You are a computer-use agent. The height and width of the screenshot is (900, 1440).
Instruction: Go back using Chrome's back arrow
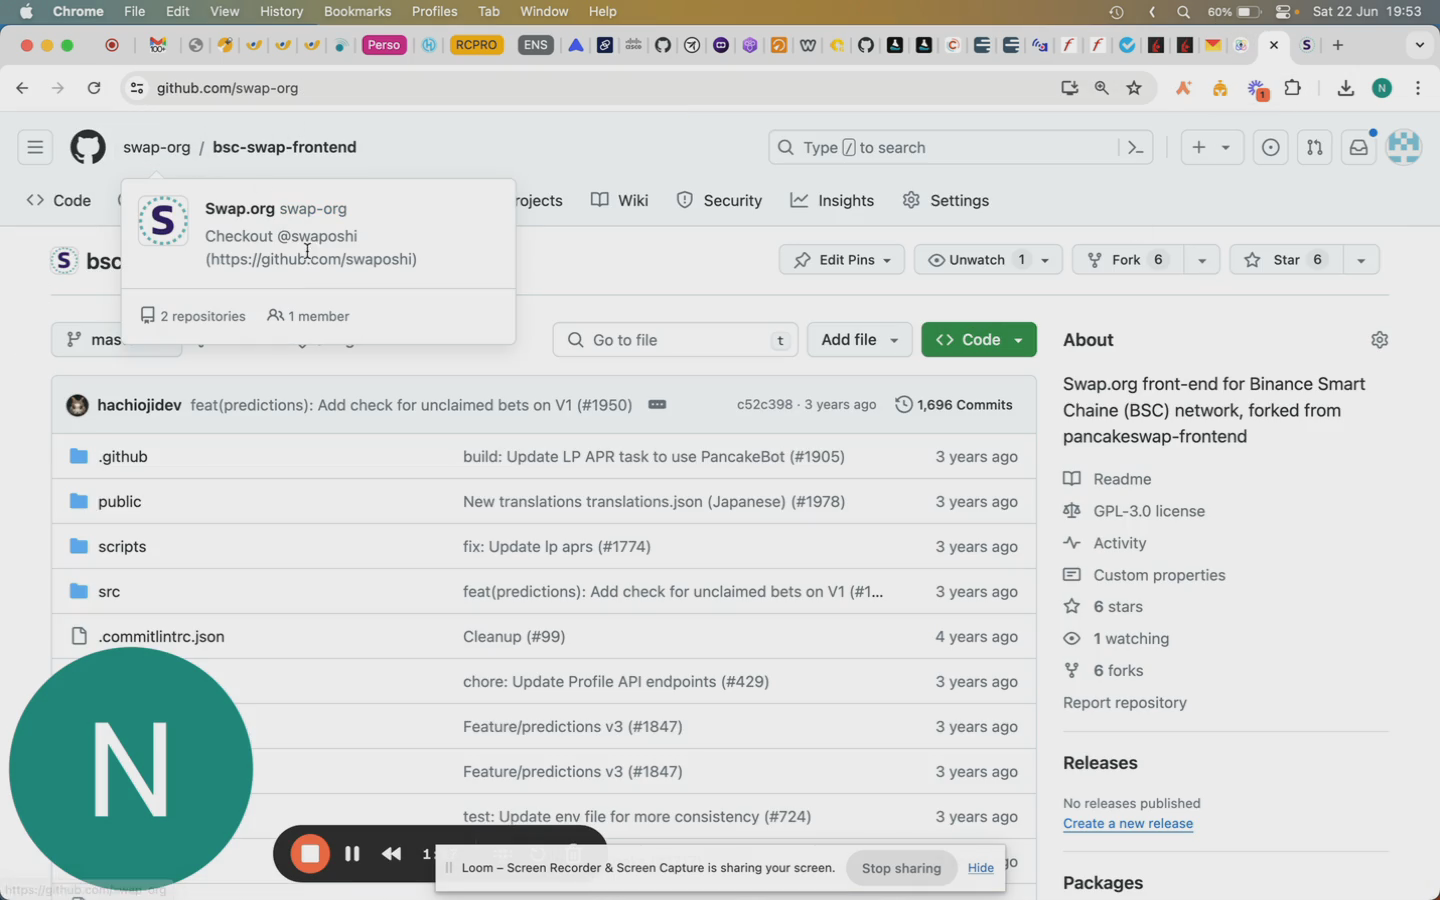[x=22, y=88]
